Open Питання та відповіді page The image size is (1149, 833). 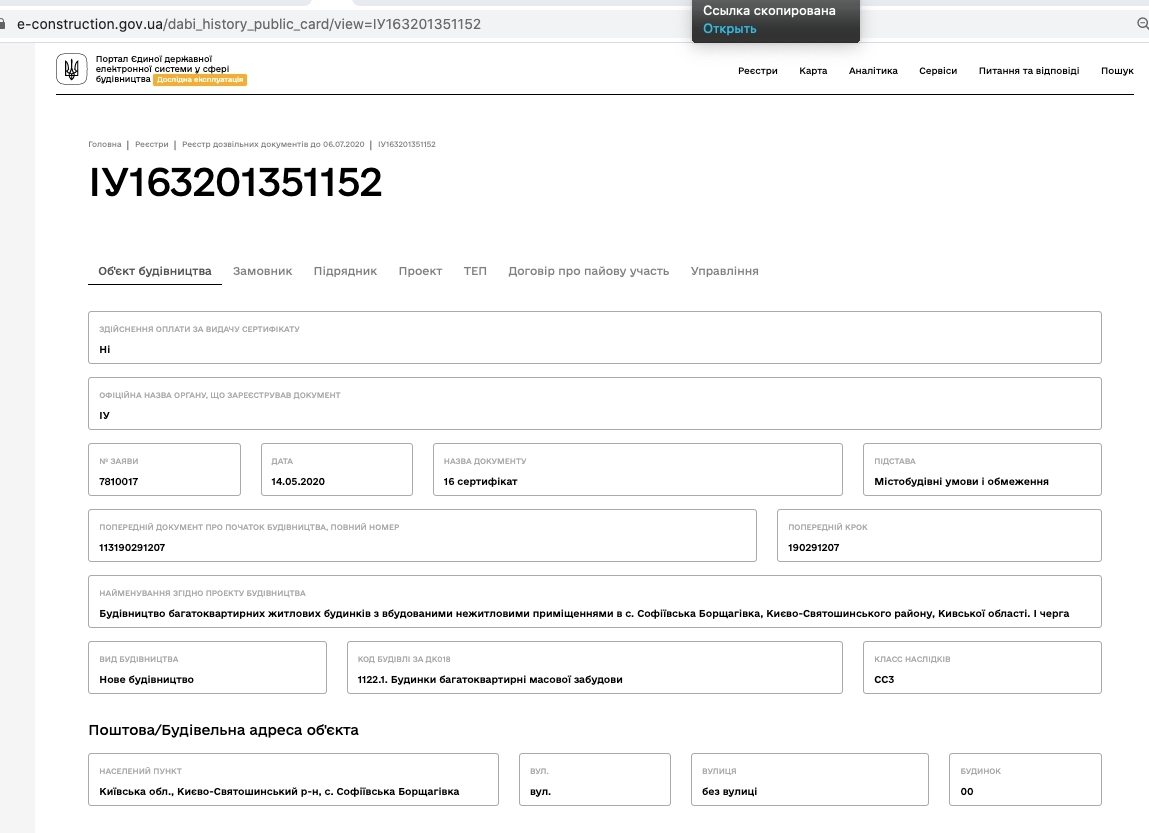[x=1029, y=71]
